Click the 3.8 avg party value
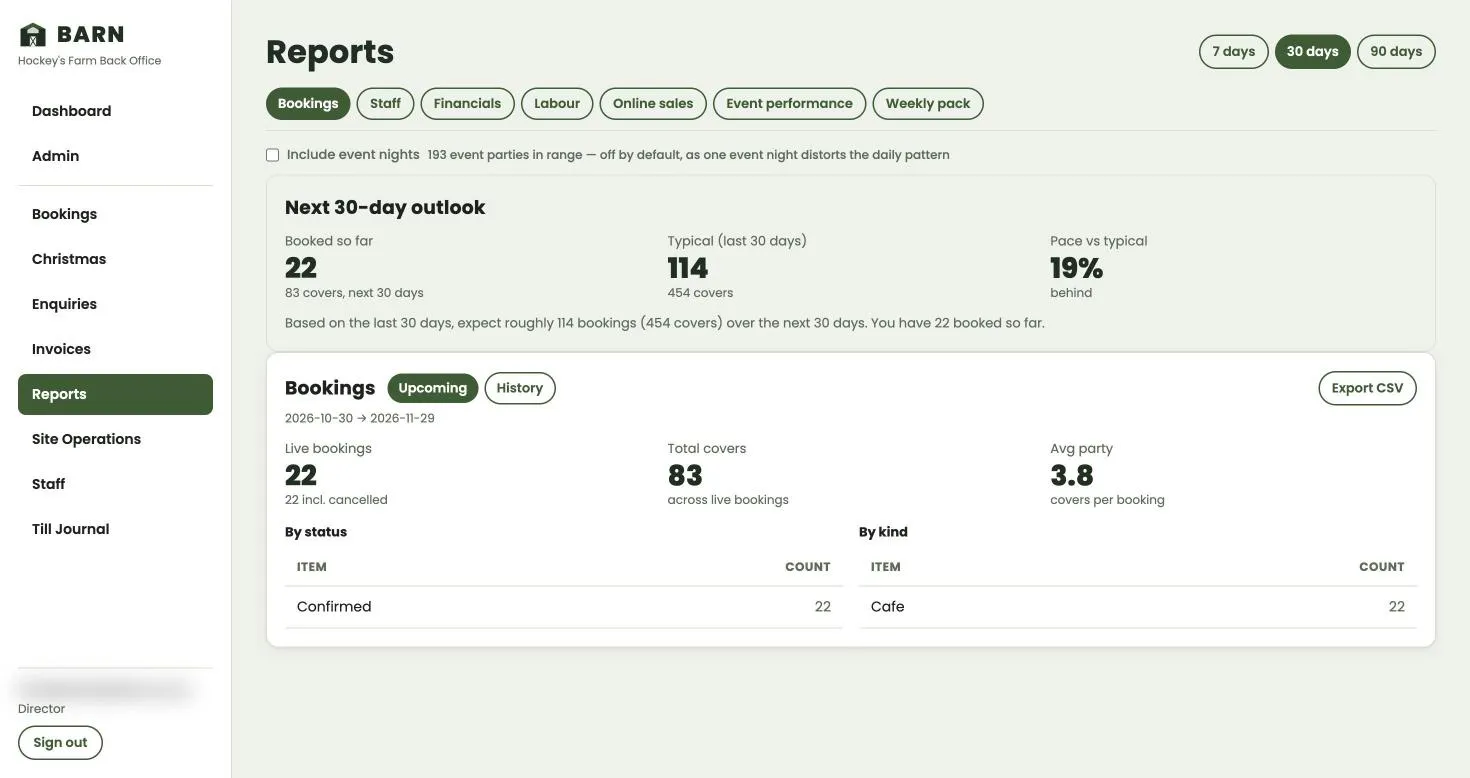The width and height of the screenshot is (1470, 778). (x=1072, y=475)
